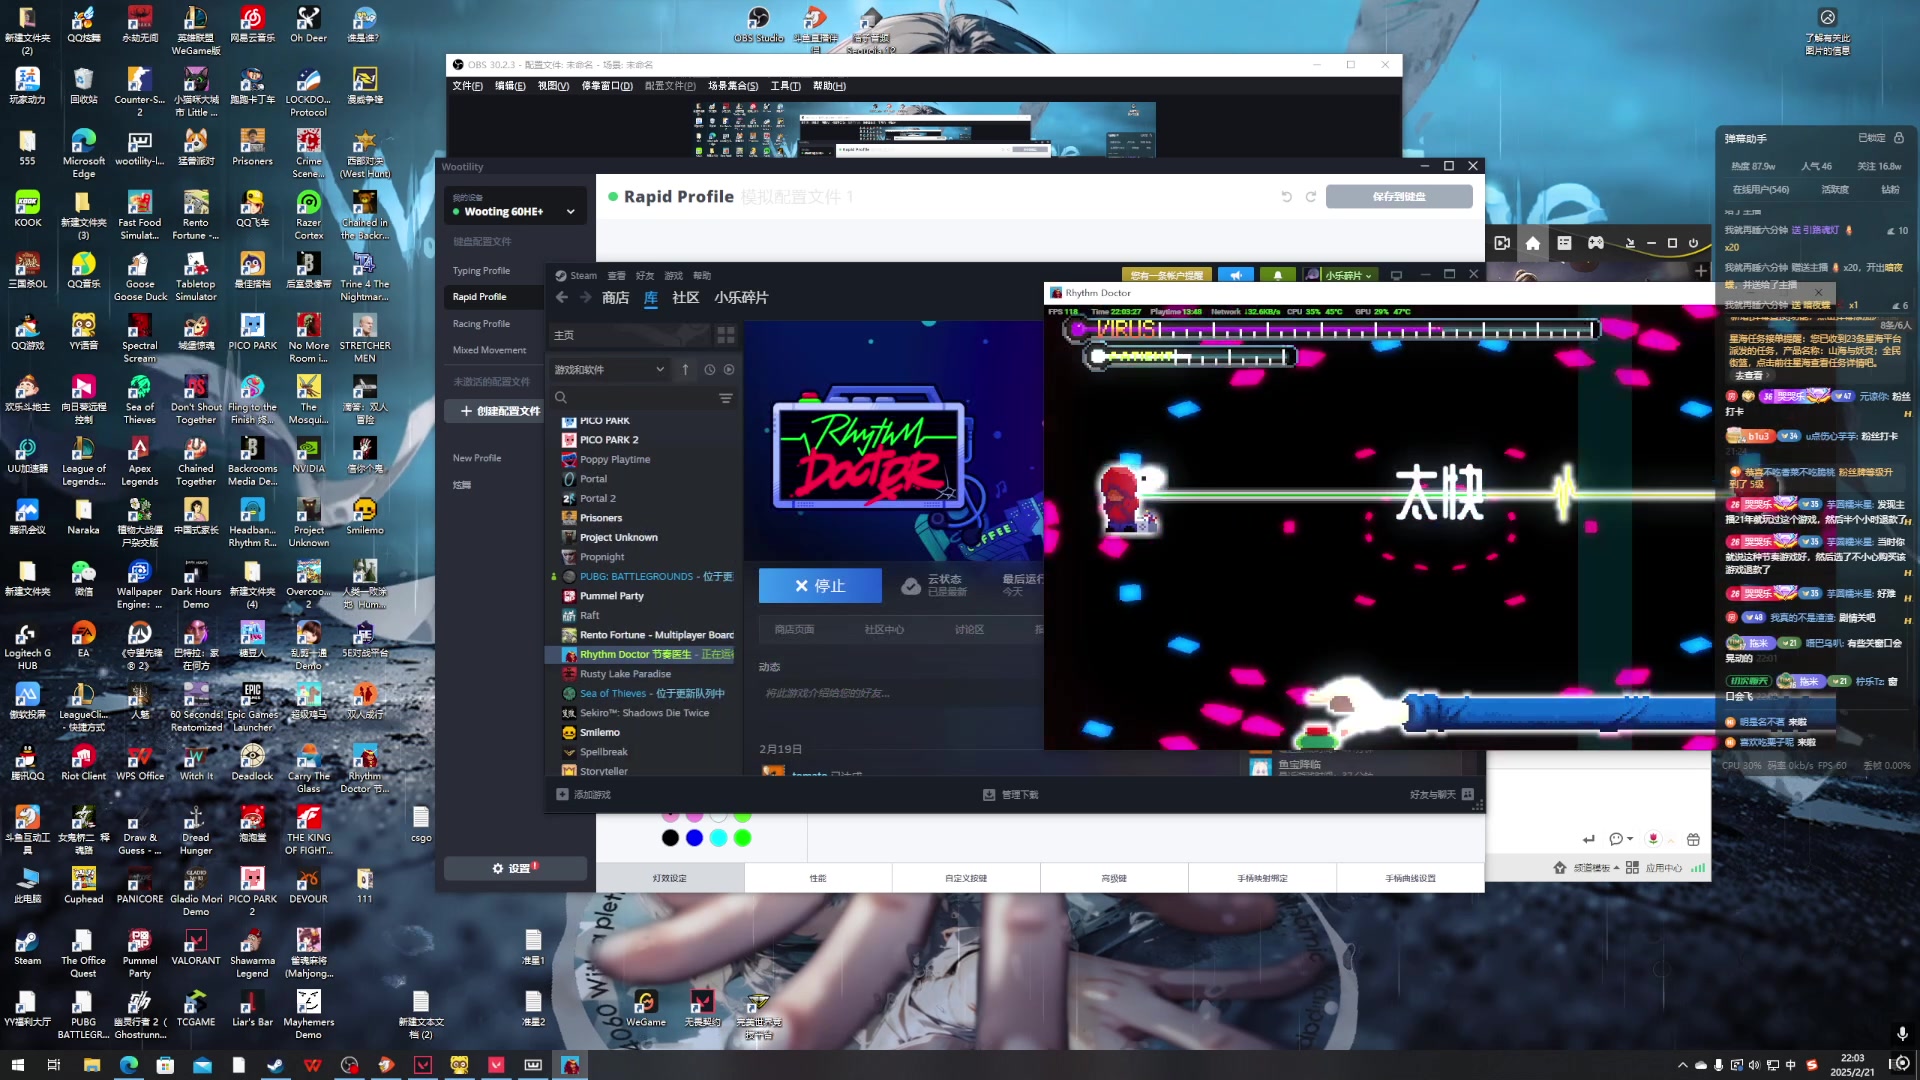The width and height of the screenshot is (1920, 1080).
Task: Click recent activity clock icon in Steam library
Action: pyautogui.click(x=710, y=369)
